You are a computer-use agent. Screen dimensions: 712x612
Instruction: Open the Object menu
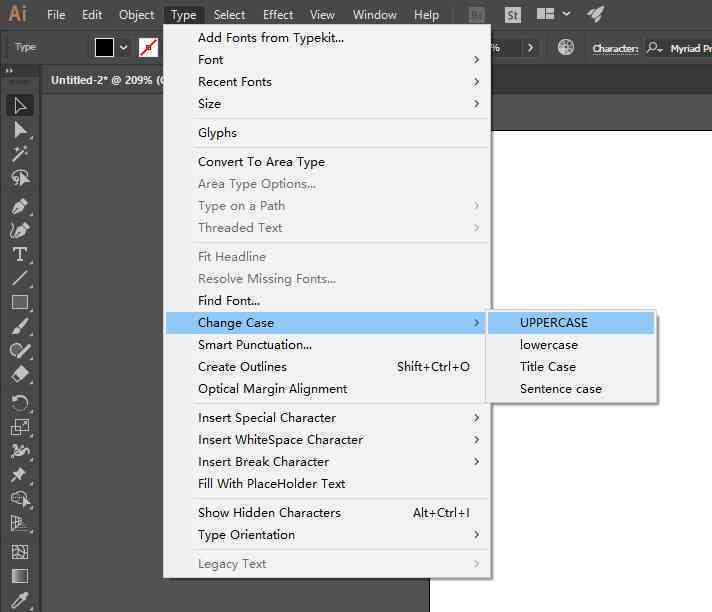pyautogui.click(x=136, y=15)
